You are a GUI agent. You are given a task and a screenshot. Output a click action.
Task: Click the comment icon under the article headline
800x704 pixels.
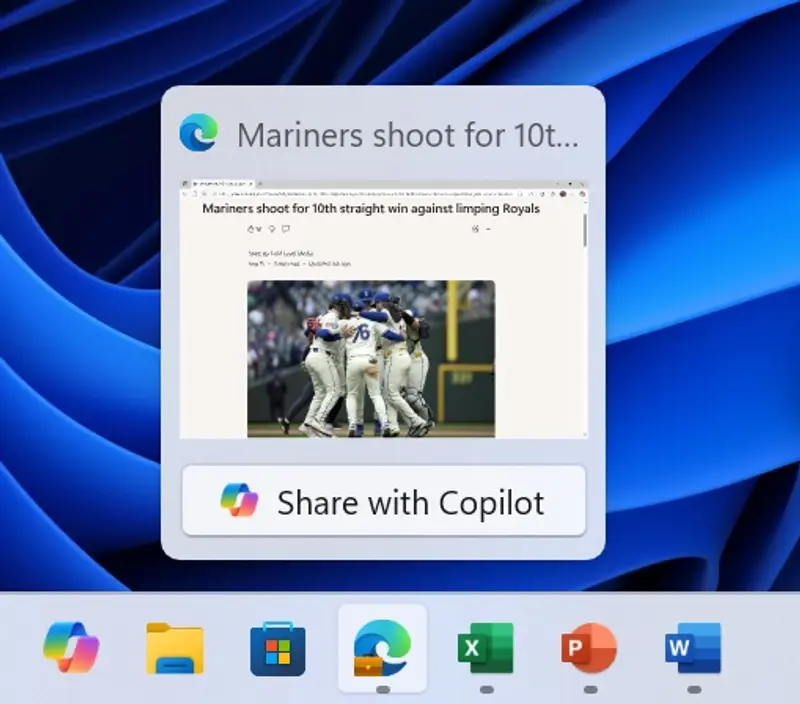tap(287, 229)
